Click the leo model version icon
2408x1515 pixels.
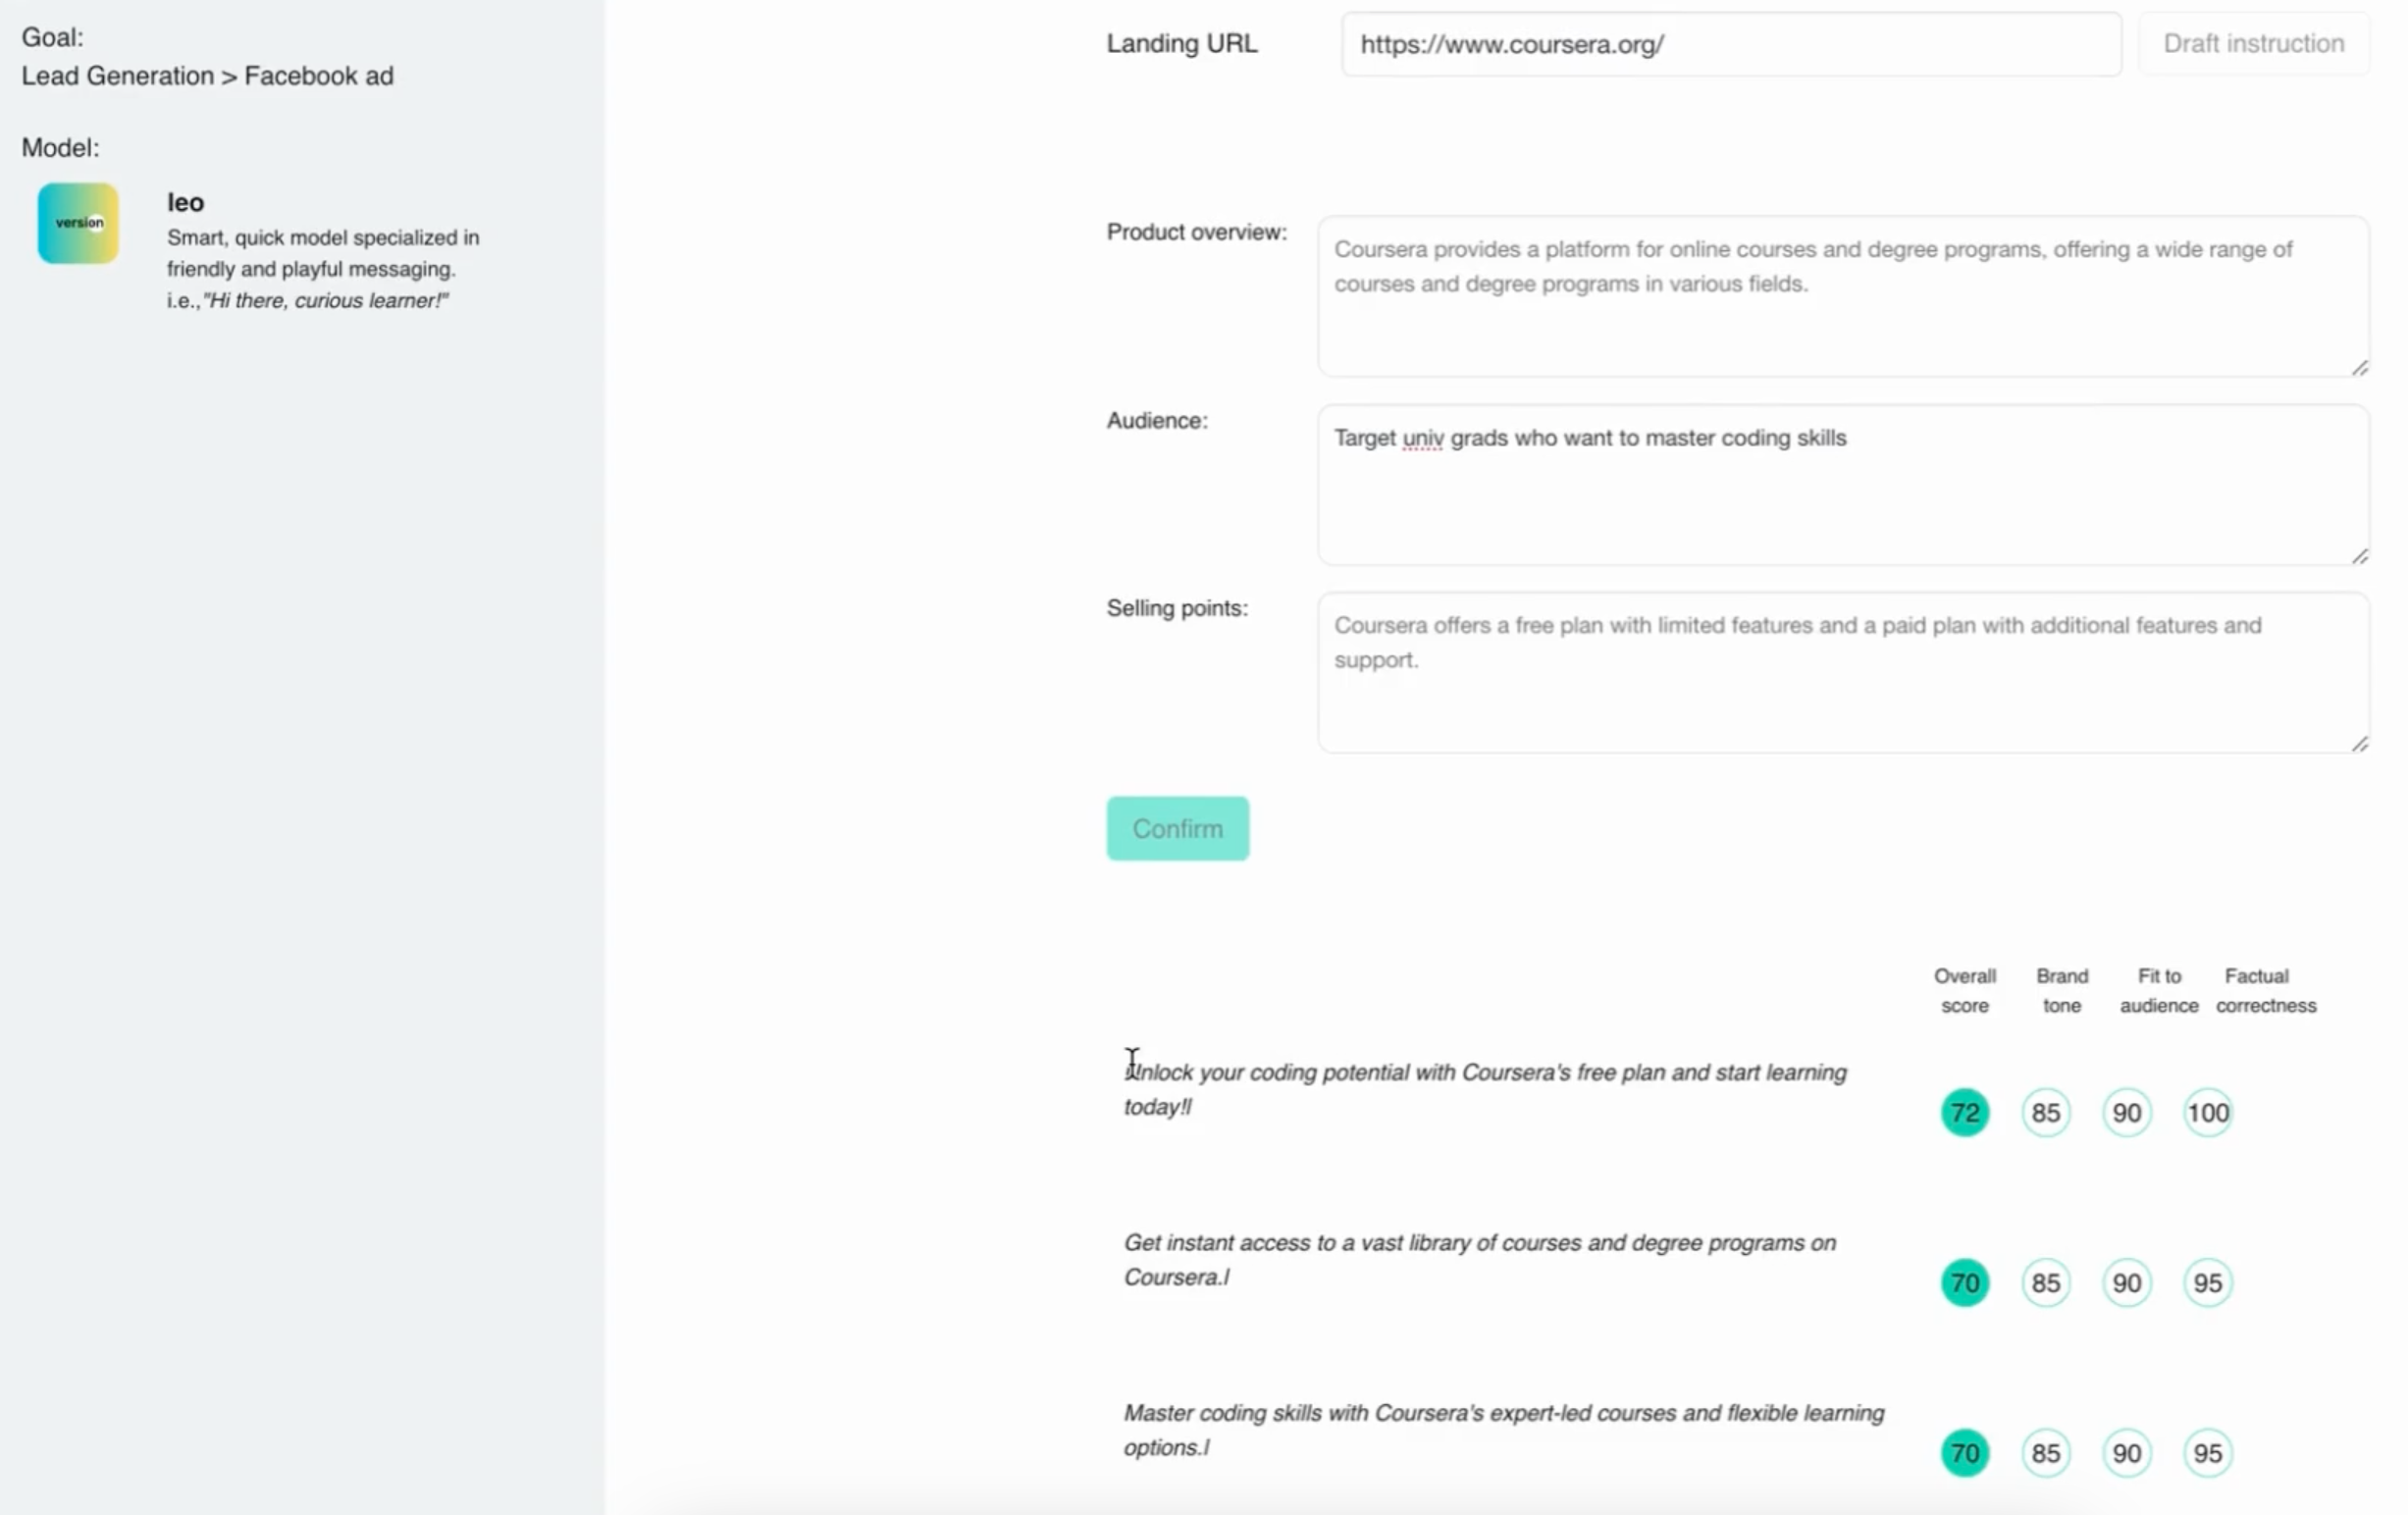(78, 223)
